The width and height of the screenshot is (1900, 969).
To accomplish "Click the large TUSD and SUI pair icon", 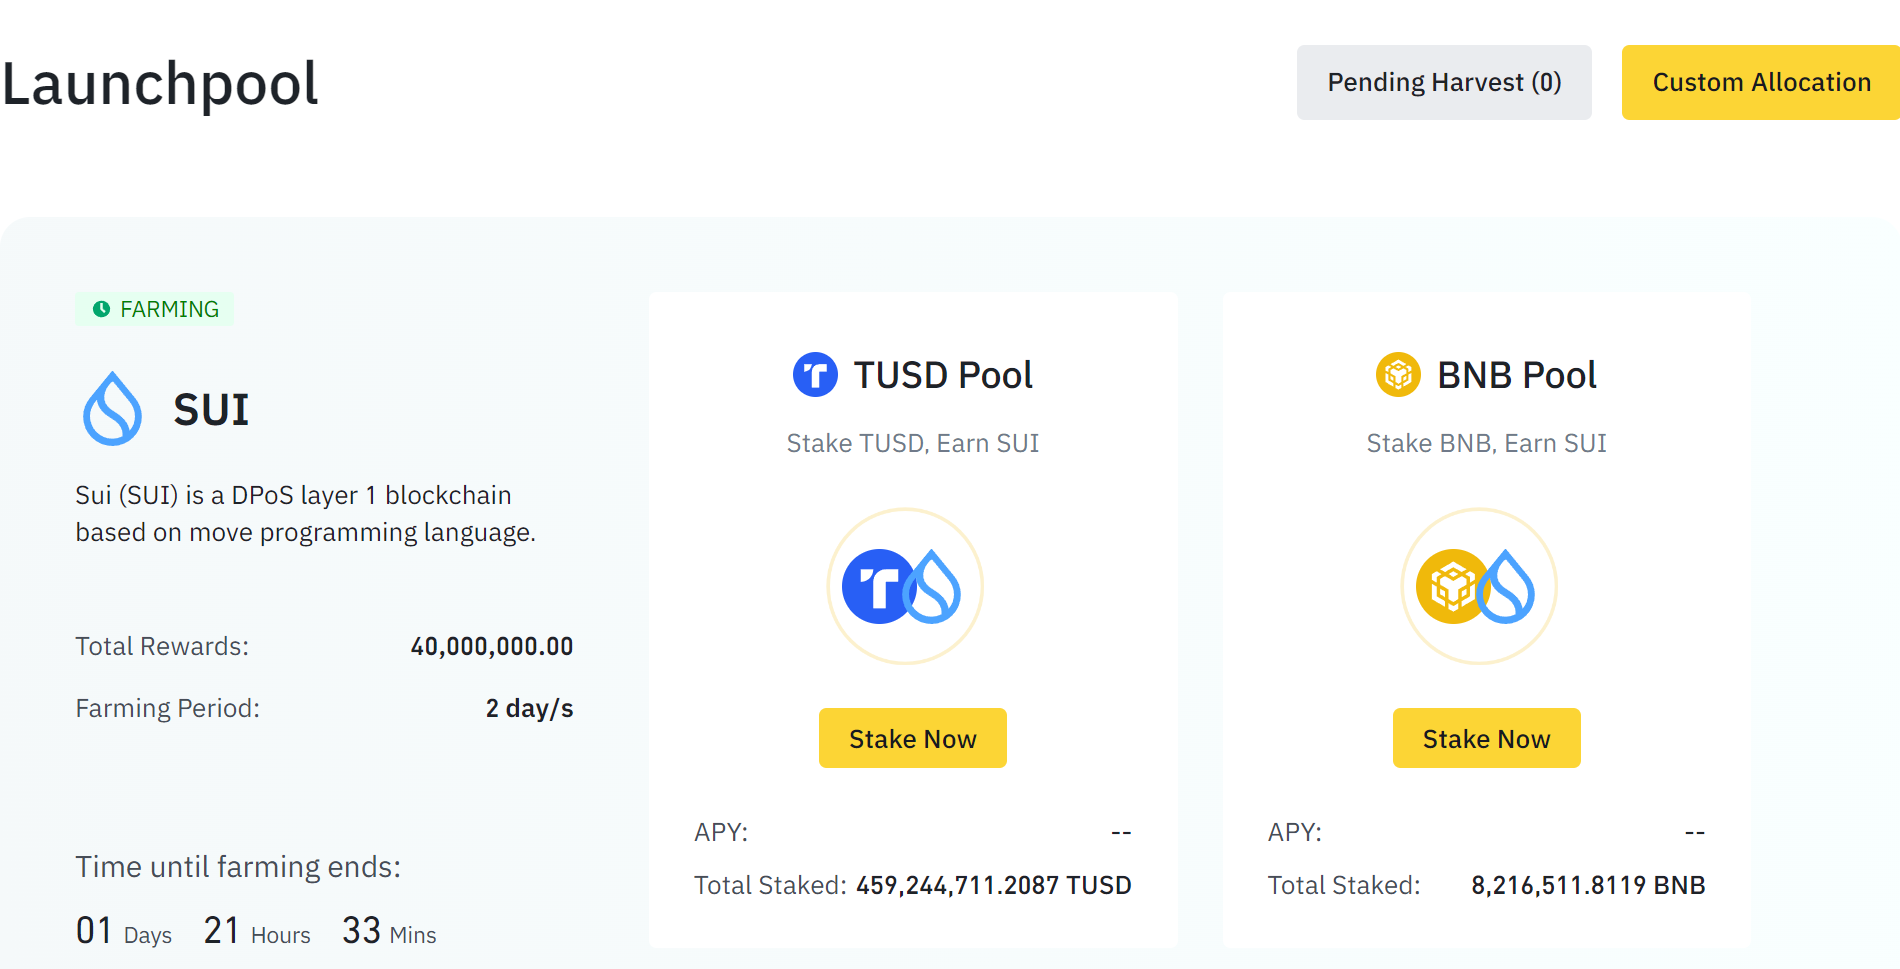I will [x=905, y=586].
